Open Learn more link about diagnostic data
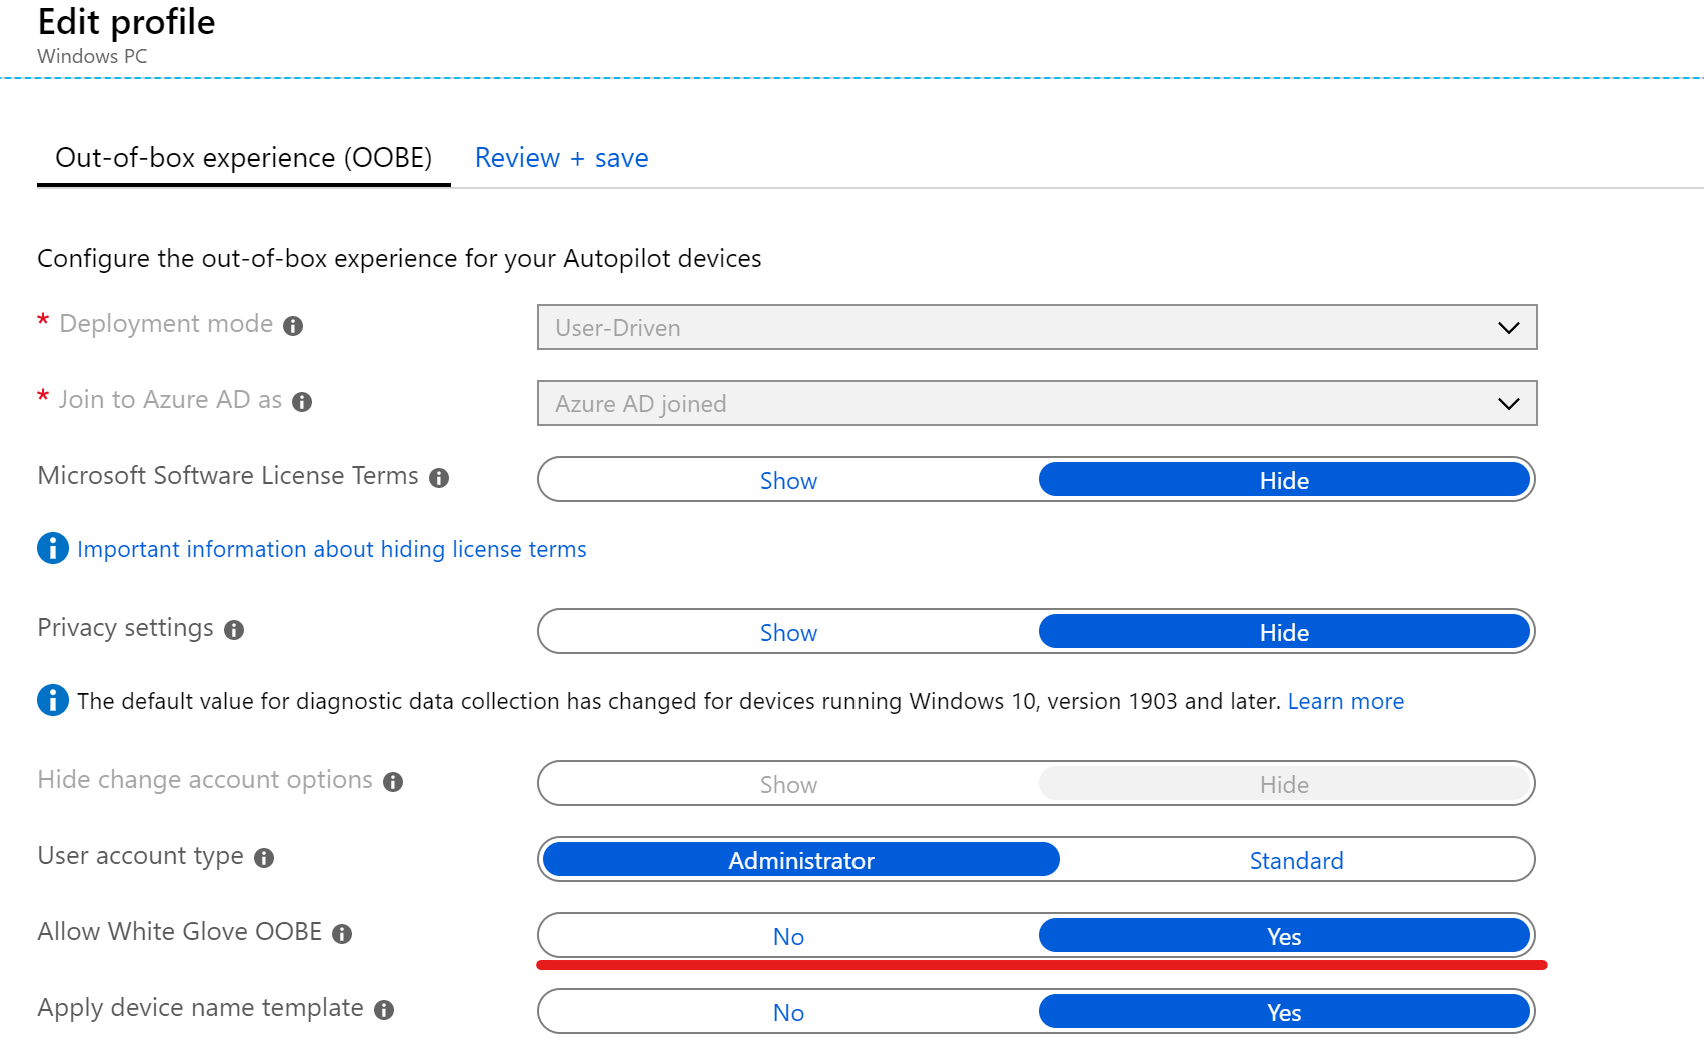 tap(1346, 701)
